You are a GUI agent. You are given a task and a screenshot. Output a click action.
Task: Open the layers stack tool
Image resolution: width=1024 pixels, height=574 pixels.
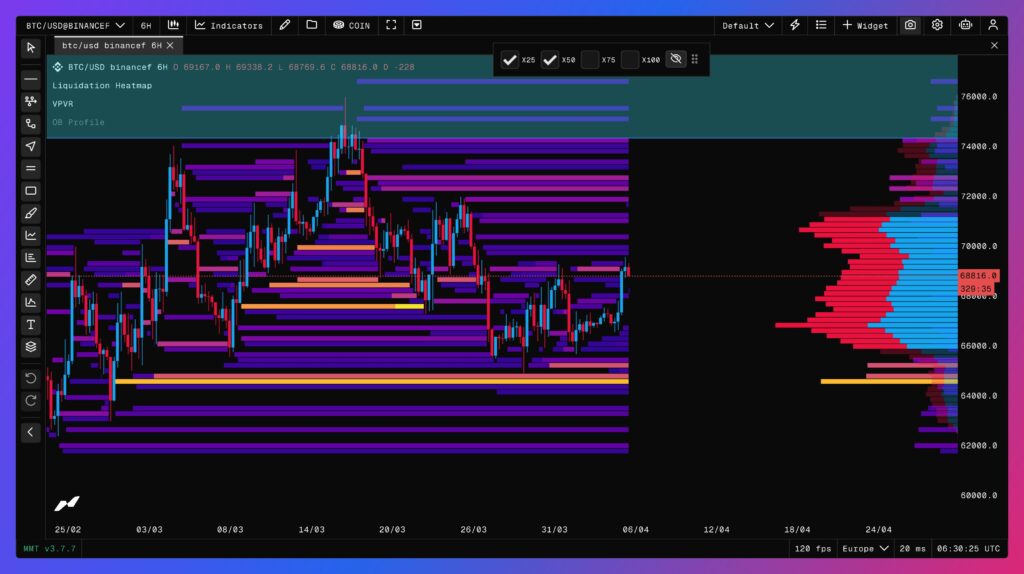click(31, 347)
